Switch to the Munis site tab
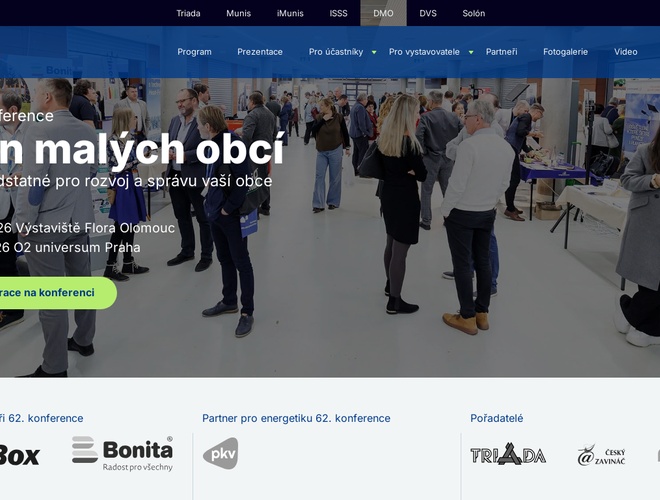The width and height of the screenshot is (660, 500). (x=239, y=13)
